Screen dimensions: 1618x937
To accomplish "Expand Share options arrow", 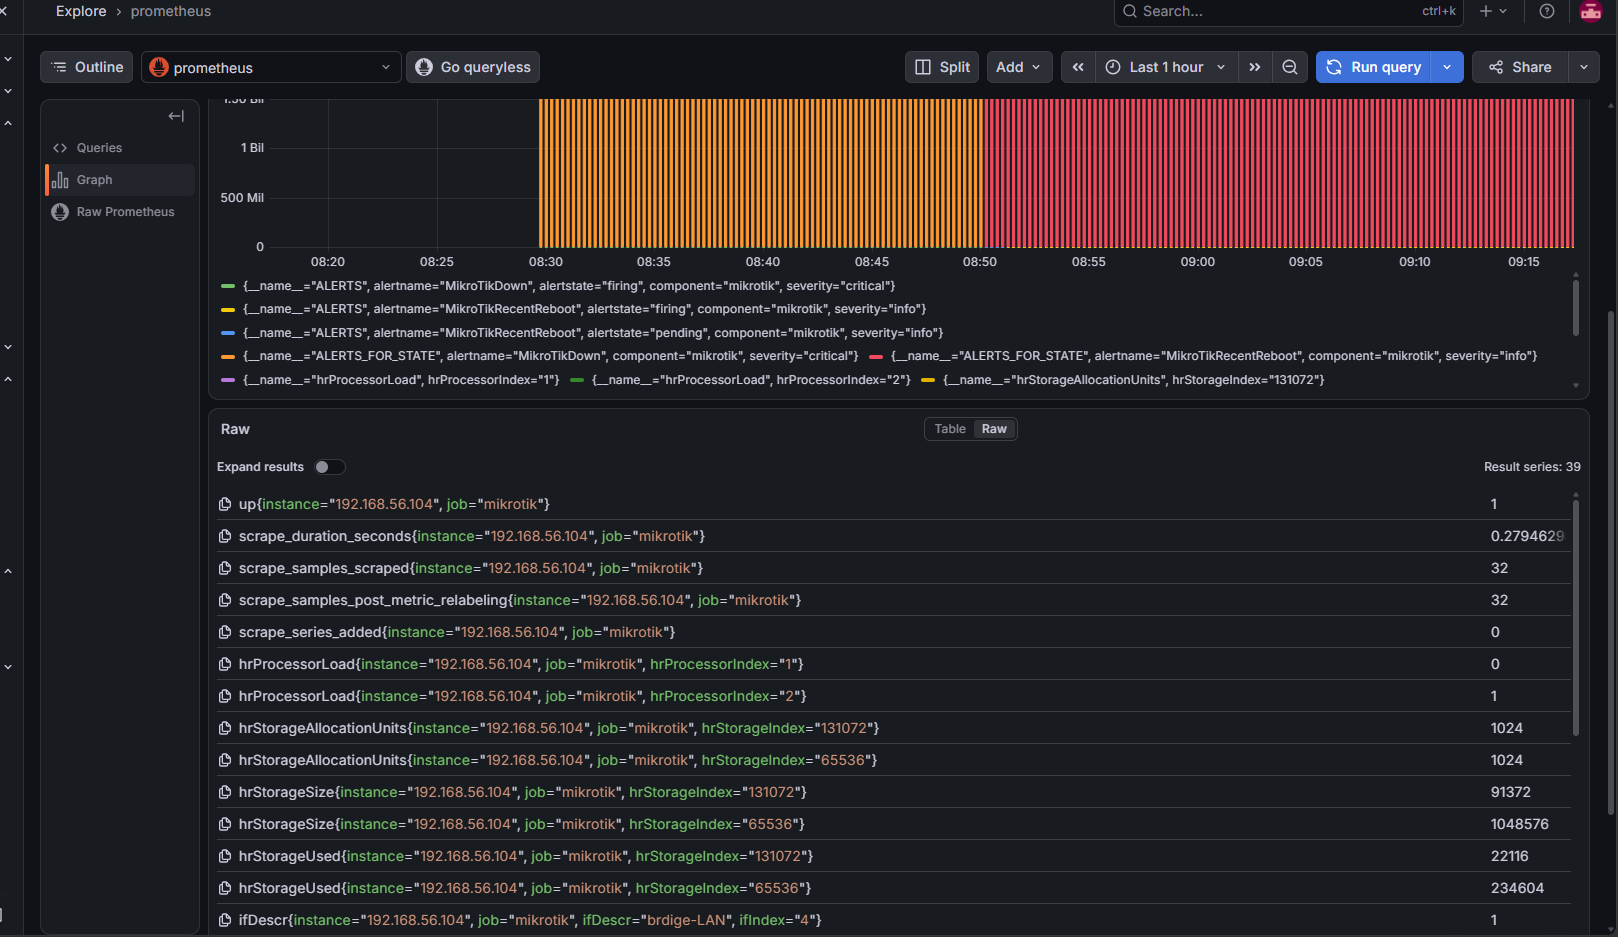I will [1584, 67].
